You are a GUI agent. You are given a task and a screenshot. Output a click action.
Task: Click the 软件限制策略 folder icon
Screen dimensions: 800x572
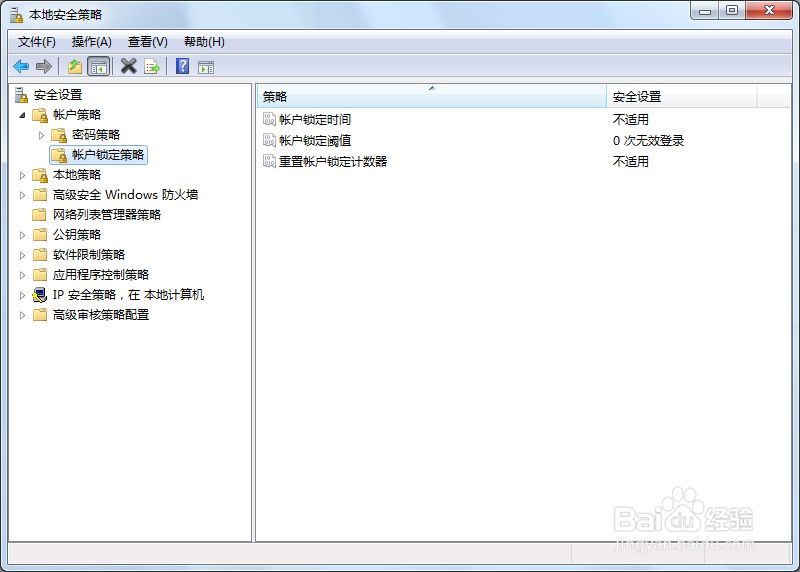(x=40, y=255)
